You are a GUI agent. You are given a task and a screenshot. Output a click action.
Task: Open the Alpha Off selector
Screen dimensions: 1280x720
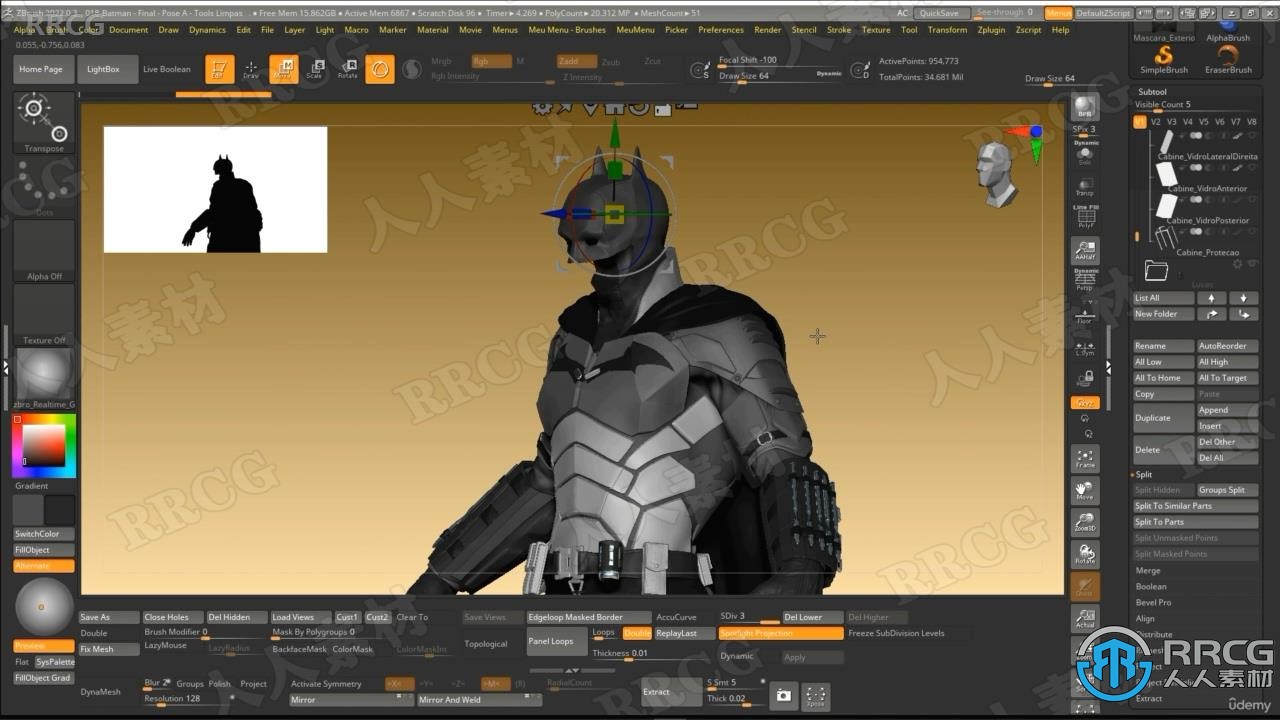44,251
